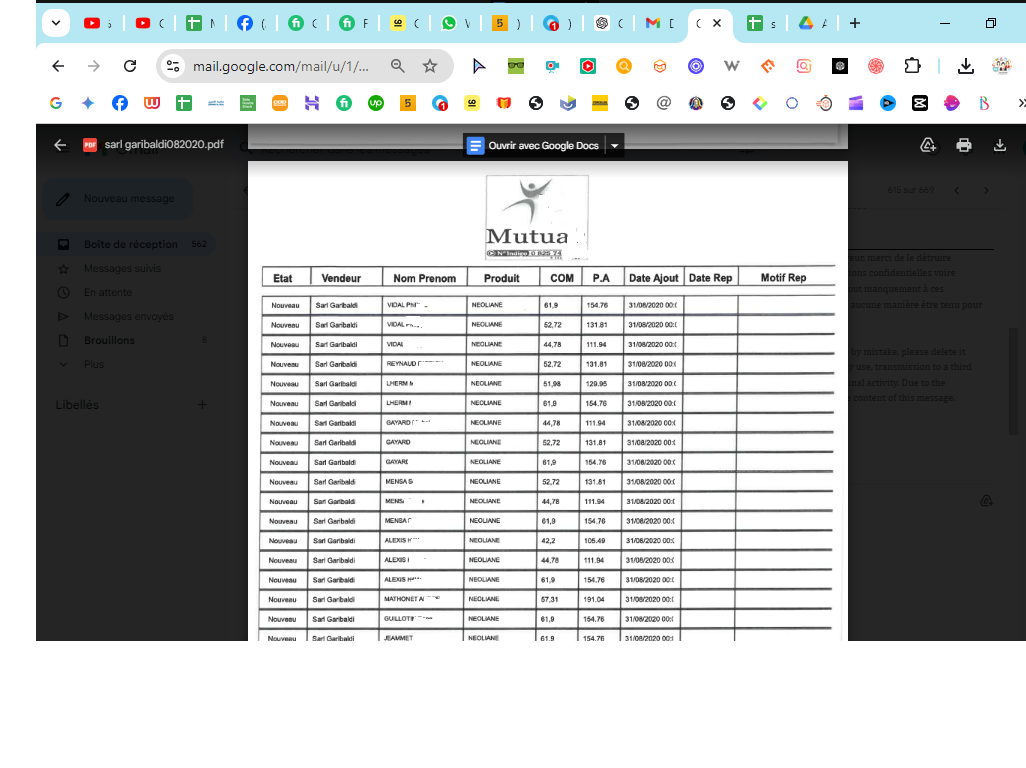Image resolution: width=1026 pixels, height=768 pixels.
Task: Click the Mutua logo in the PDF
Action: click(537, 218)
